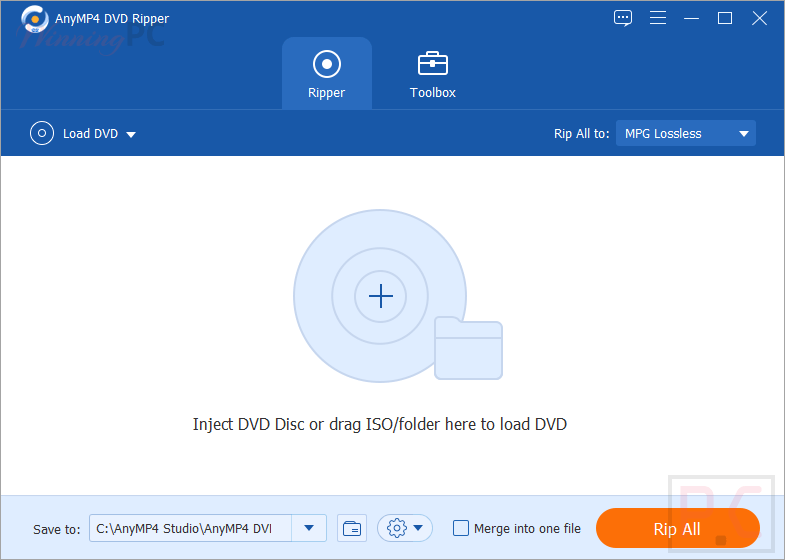
Task: Expand the Load DVD dropdown arrow
Action: [x=131, y=135]
